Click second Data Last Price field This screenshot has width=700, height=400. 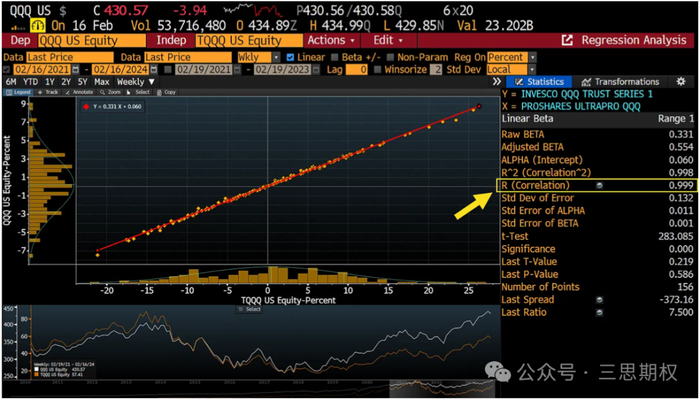point(188,57)
